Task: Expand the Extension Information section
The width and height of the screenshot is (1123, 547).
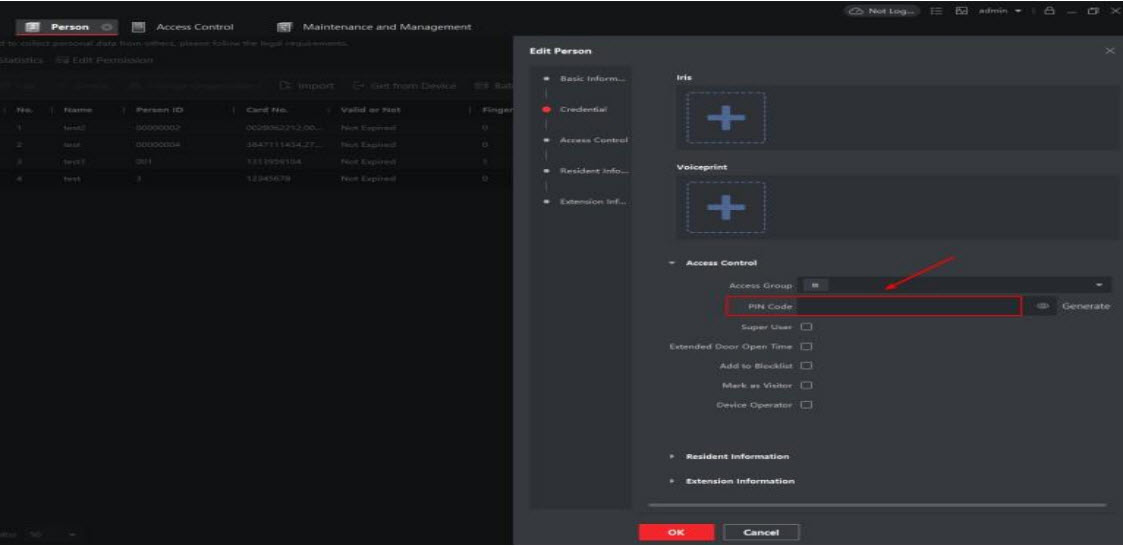Action: pyautogui.click(x=739, y=481)
